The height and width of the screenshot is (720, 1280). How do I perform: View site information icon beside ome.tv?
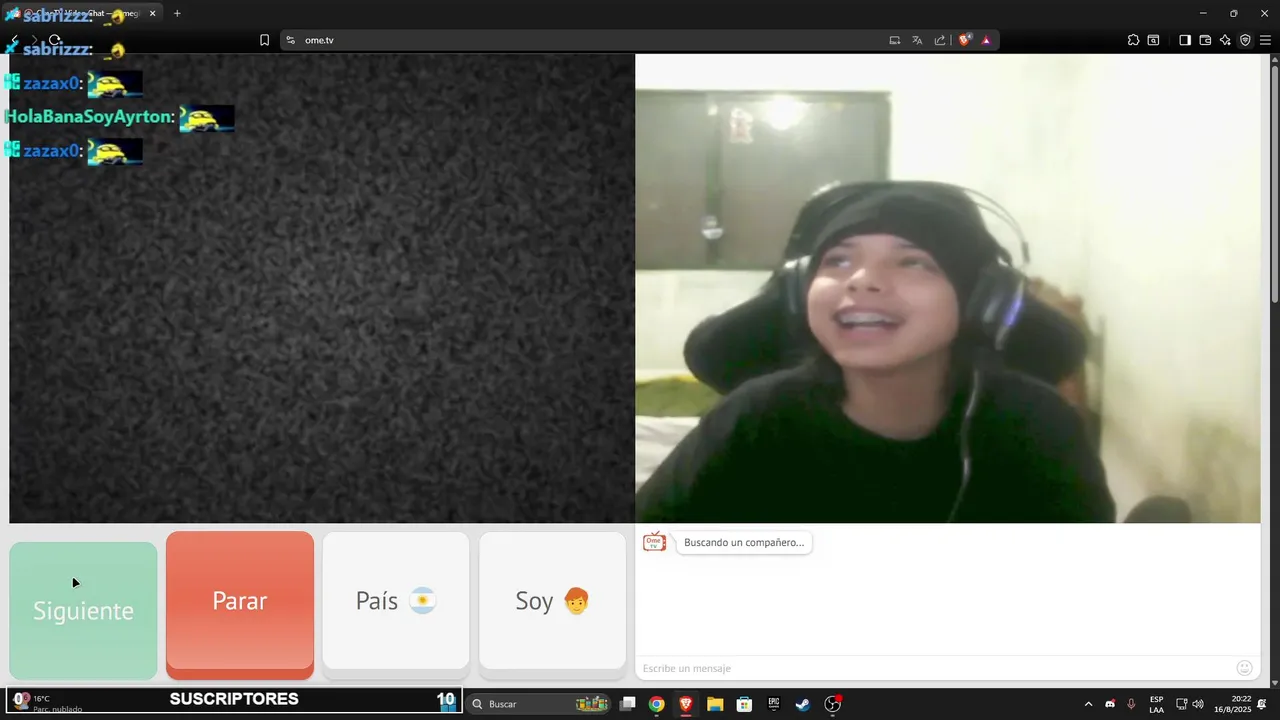pyautogui.click(x=291, y=40)
